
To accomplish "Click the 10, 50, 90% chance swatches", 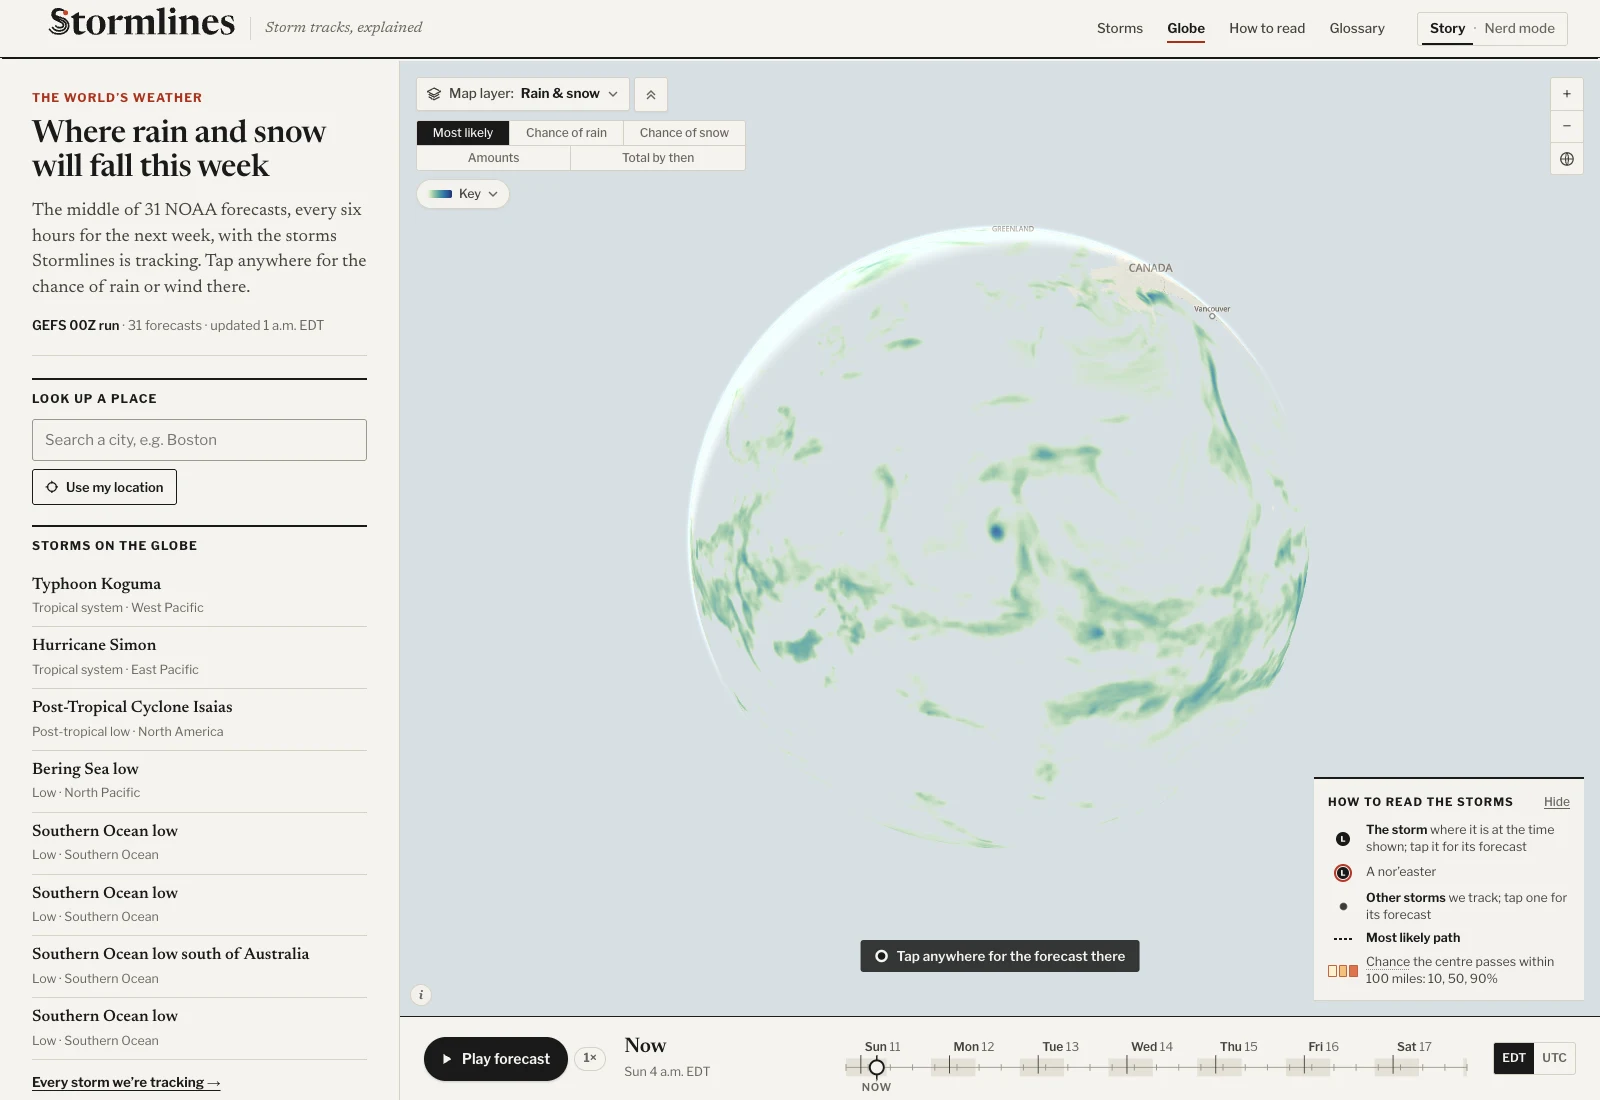I will click(1343, 971).
